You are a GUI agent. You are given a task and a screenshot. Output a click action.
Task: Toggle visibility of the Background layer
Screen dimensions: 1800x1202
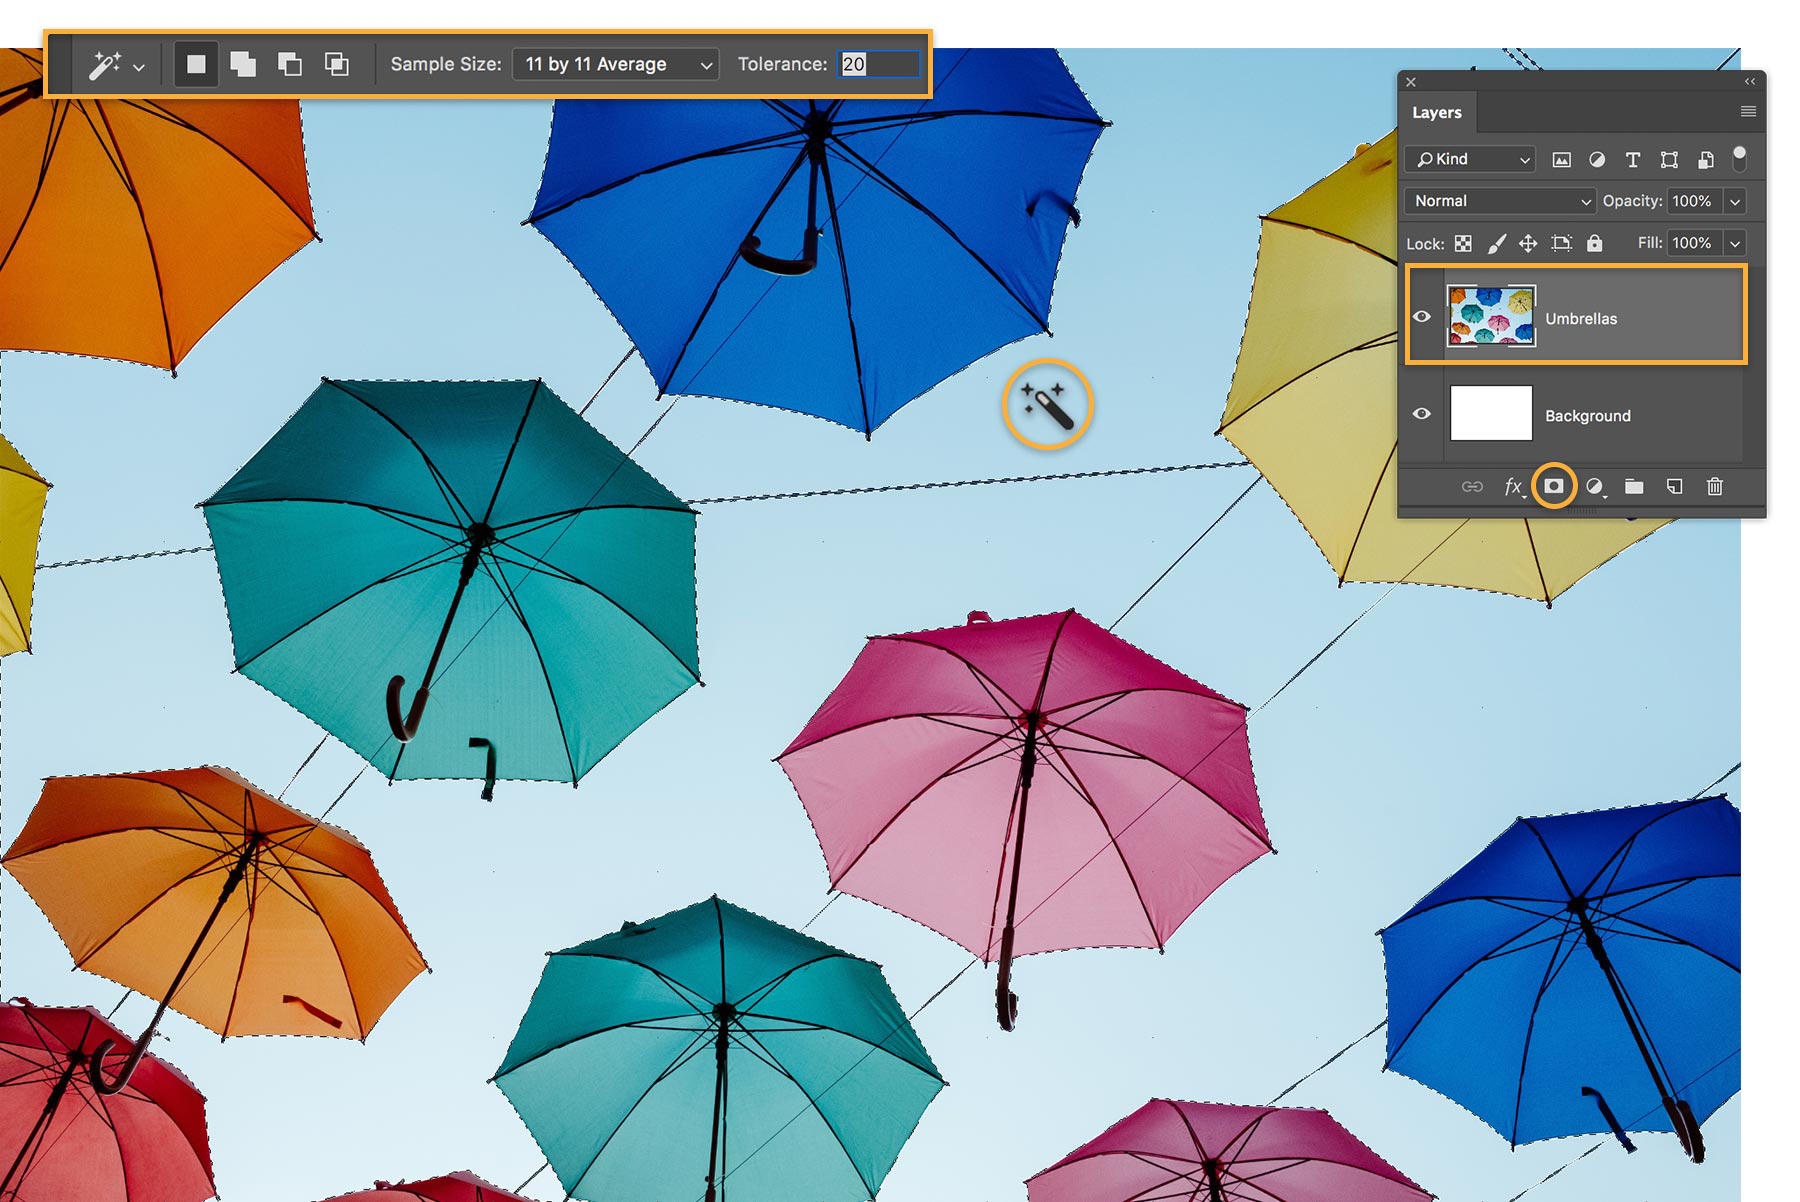tap(1423, 414)
